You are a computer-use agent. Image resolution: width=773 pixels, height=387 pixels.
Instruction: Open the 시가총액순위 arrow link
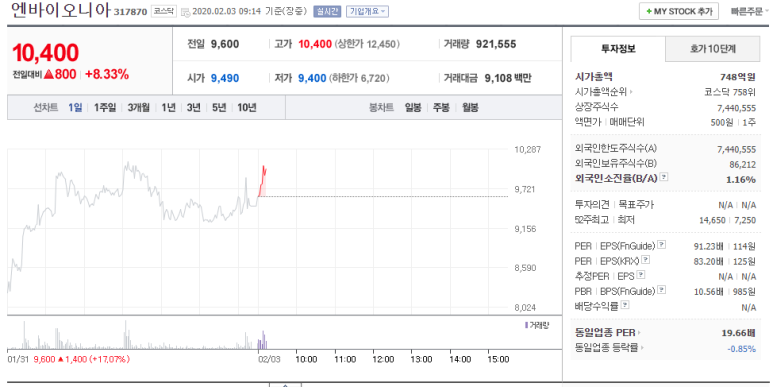(631, 92)
